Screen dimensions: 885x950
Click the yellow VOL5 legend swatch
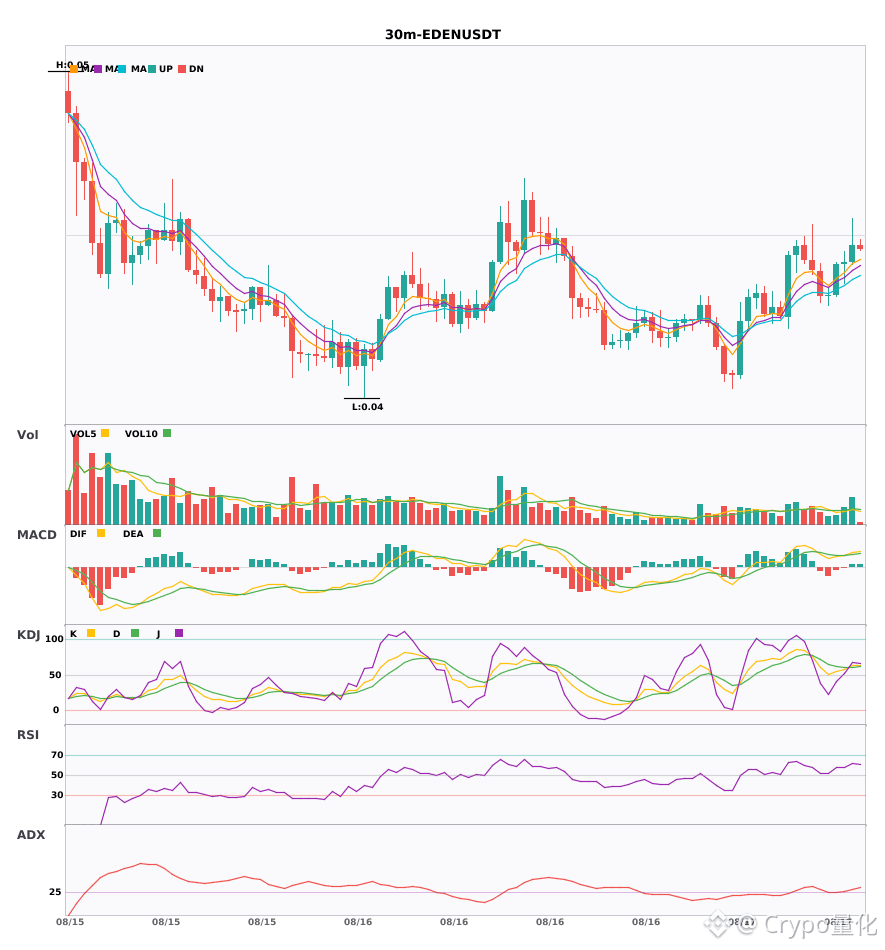click(x=105, y=433)
